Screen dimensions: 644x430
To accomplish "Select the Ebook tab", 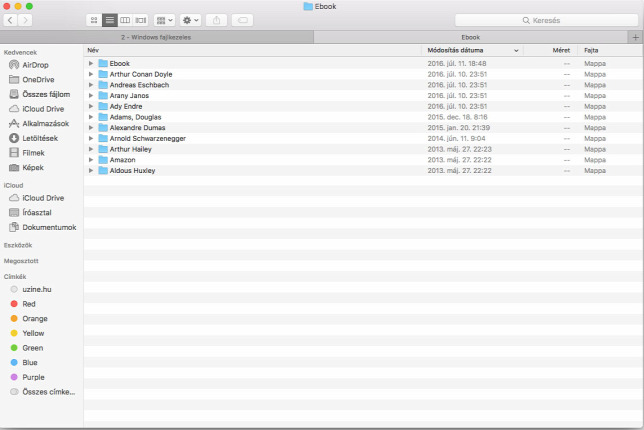I will point(471,37).
